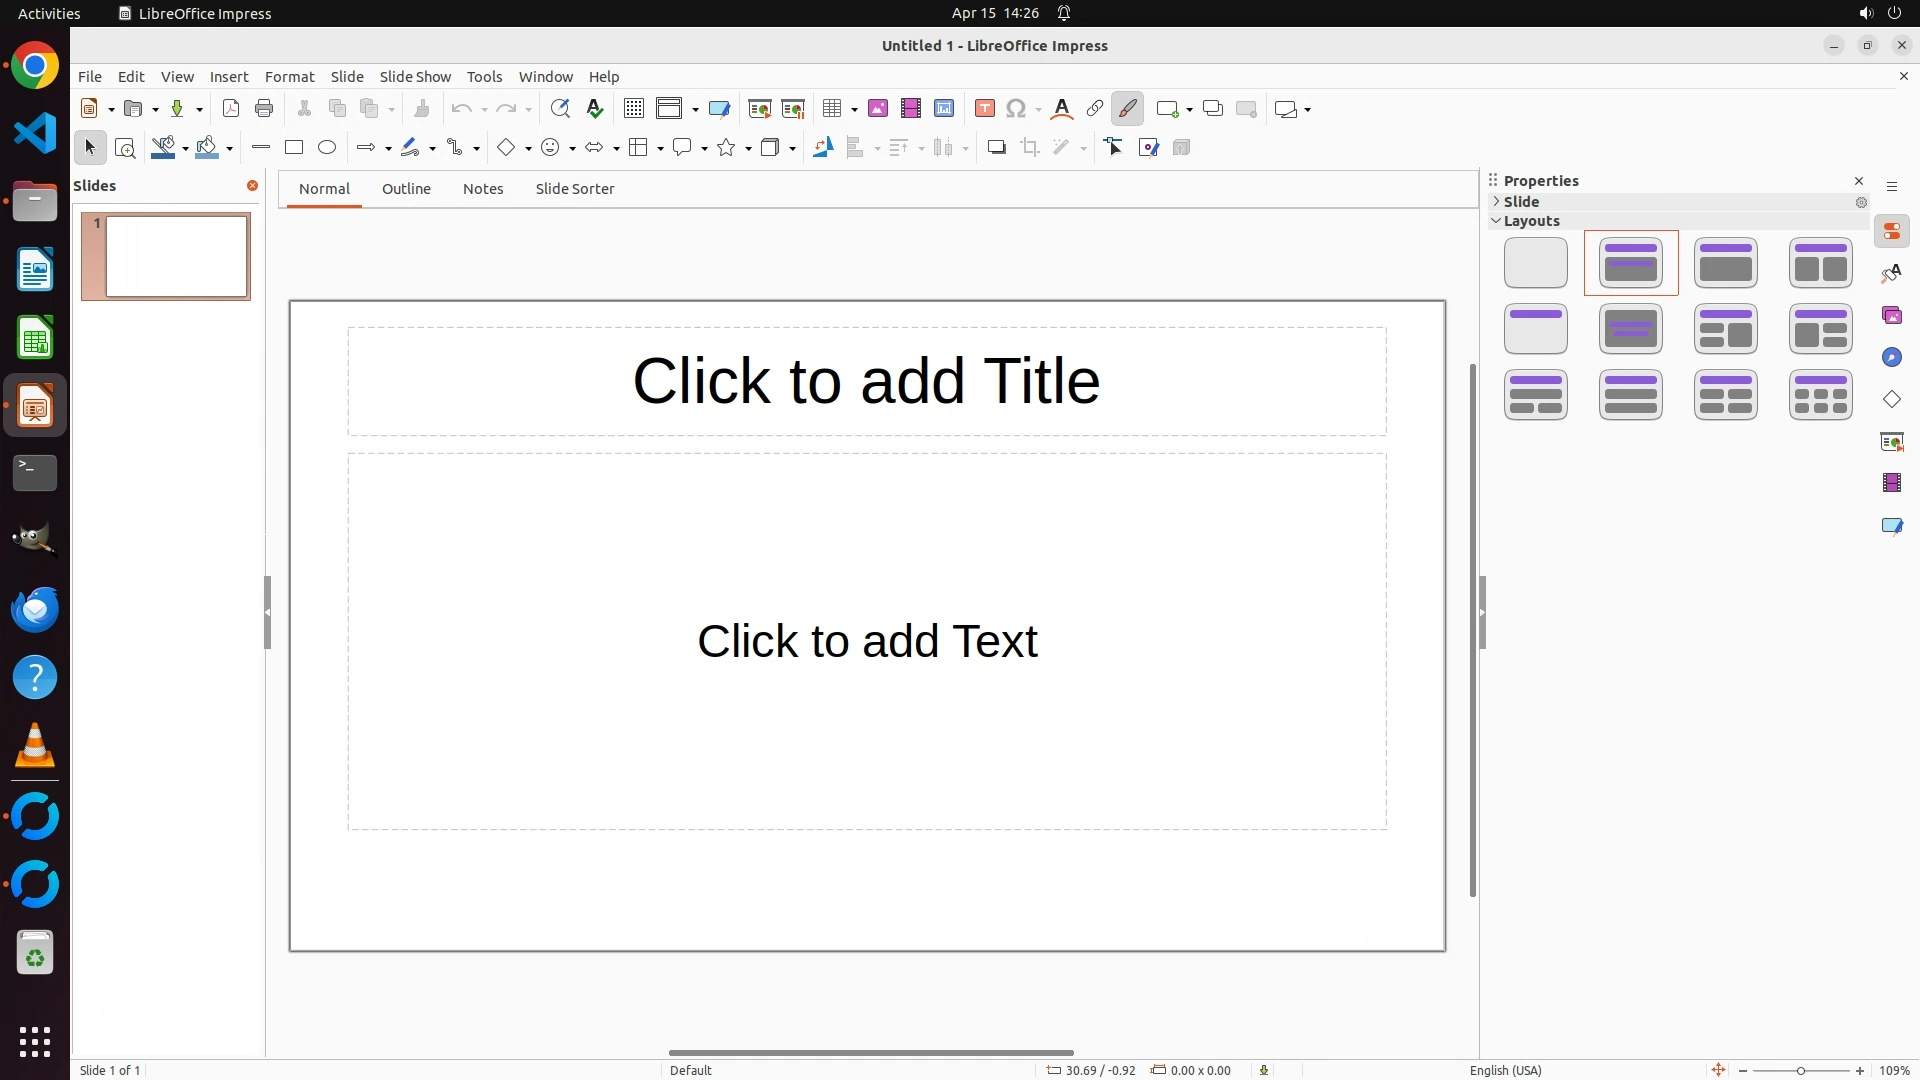The height and width of the screenshot is (1080, 1920).
Task: Expand the Slide section in Properties
Action: pos(1497,202)
